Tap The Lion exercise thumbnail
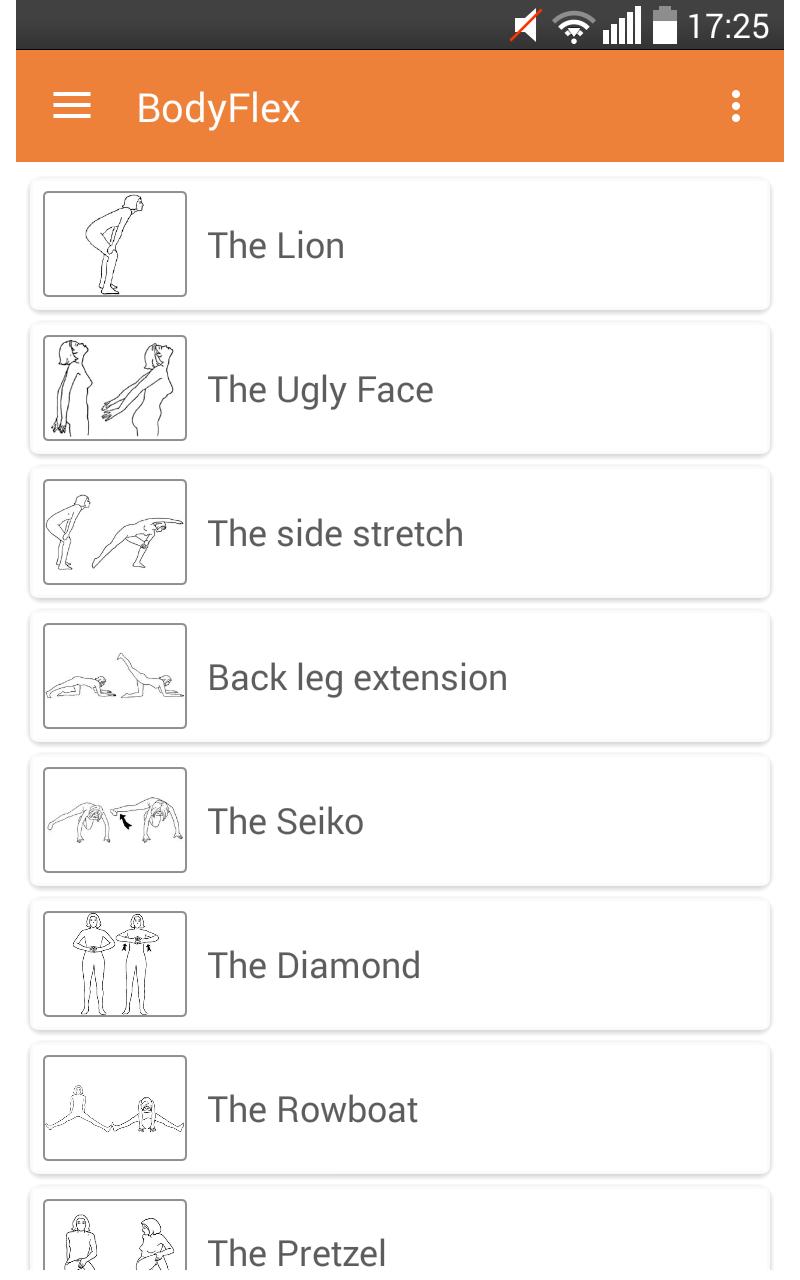Image resolution: width=800 pixels, height=1280 pixels. pos(115,244)
